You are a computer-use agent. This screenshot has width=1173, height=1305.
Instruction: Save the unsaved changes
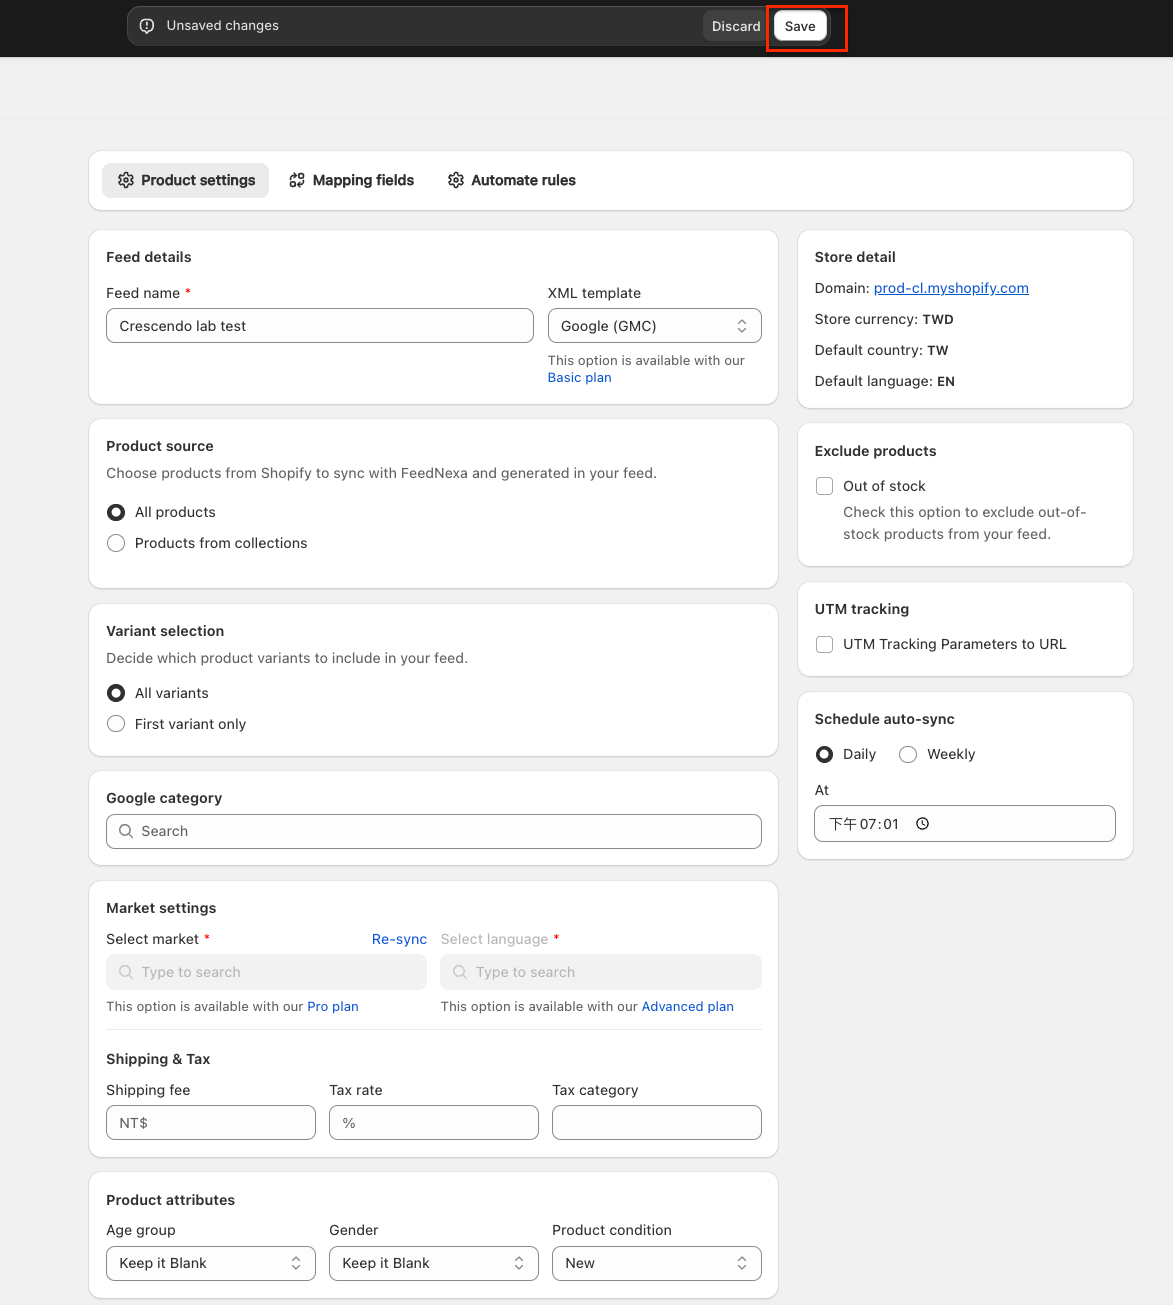(x=800, y=26)
